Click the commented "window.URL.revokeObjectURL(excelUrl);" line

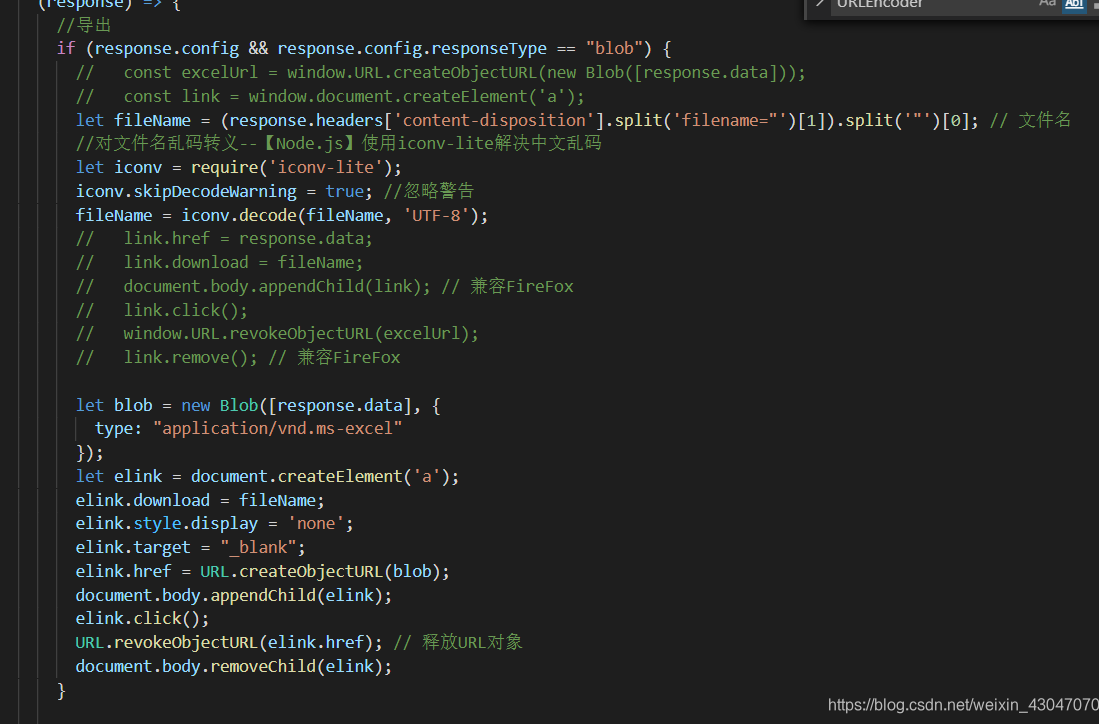277,333
